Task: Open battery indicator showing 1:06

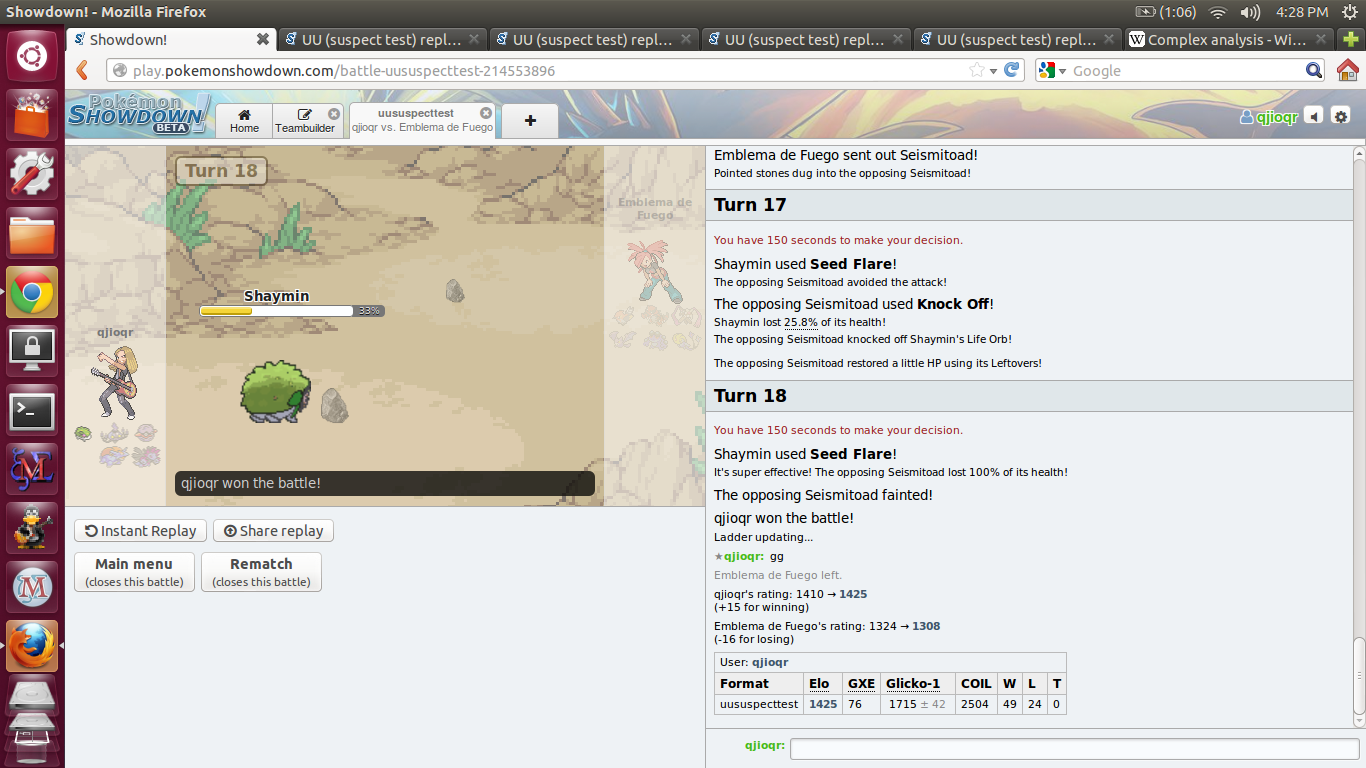Action: (1166, 12)
